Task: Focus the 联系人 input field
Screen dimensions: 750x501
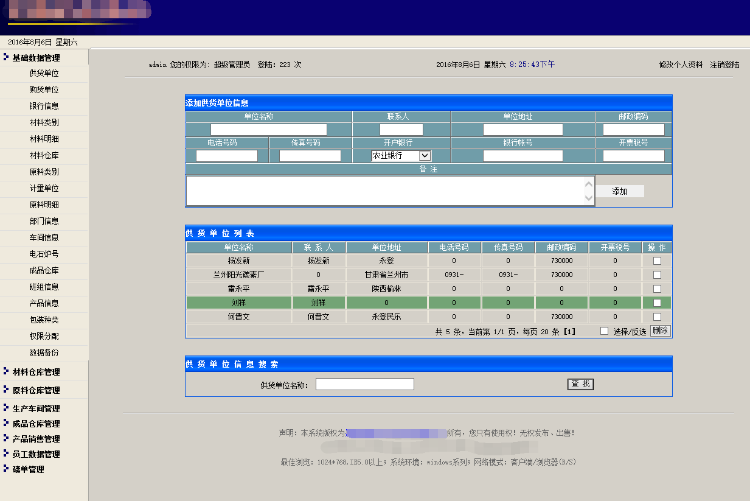Action: pos(401,129)
